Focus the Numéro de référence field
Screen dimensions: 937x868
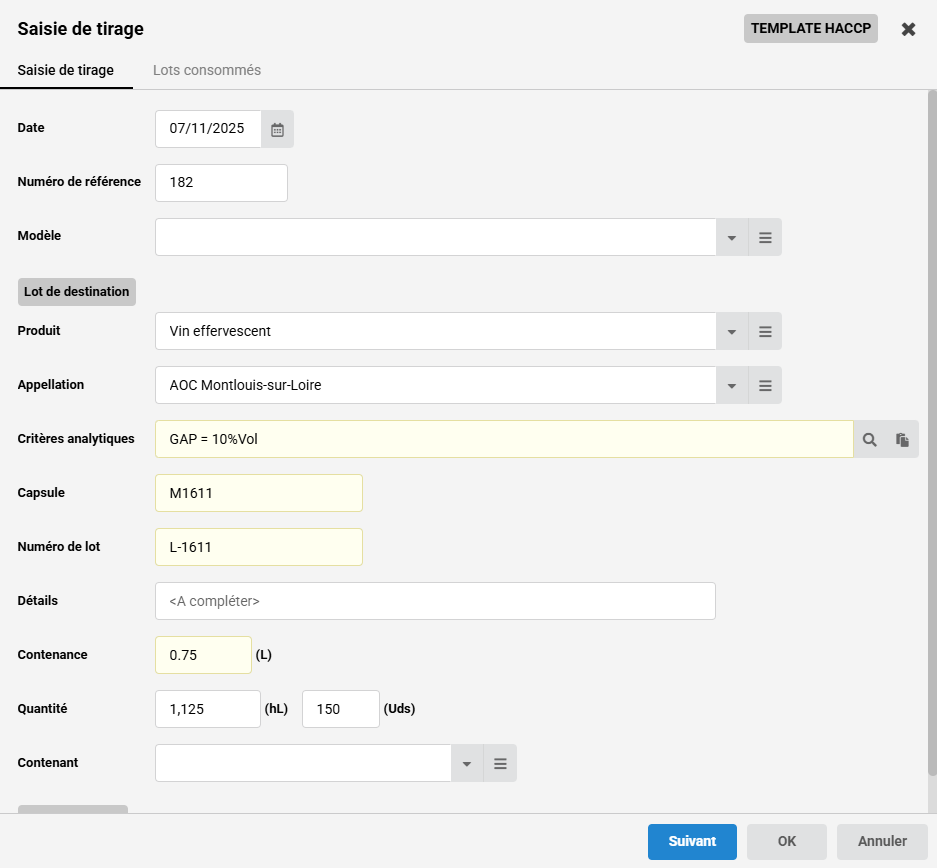click(x=221, y=183)
